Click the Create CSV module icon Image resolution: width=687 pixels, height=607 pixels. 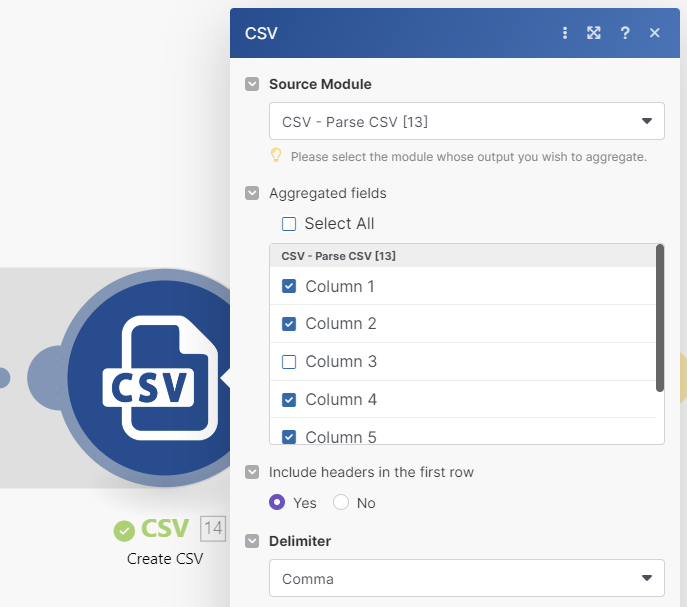click(x=149, y=378)
